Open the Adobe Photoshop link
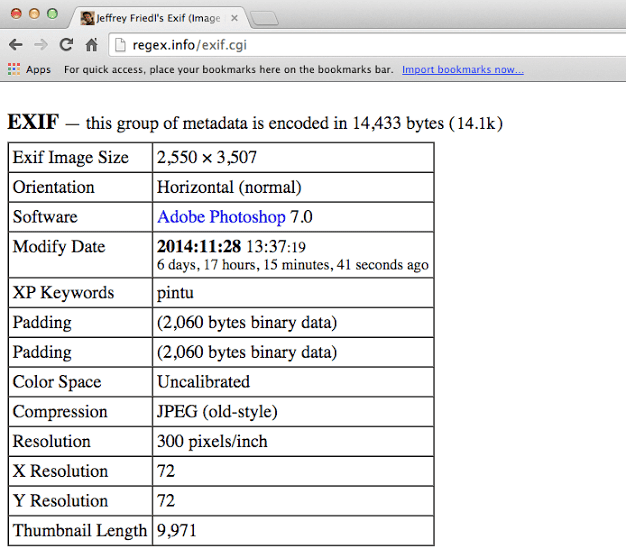 click(x=221, y=217)
